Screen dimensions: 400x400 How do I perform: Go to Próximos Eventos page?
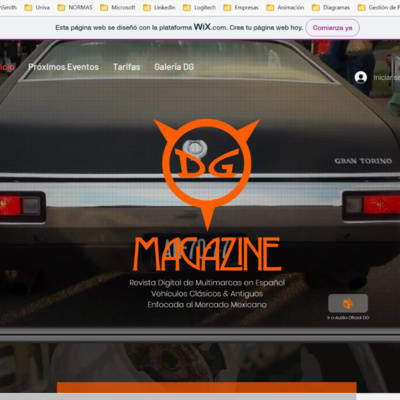pyautogui.click(x=63, y=67)
